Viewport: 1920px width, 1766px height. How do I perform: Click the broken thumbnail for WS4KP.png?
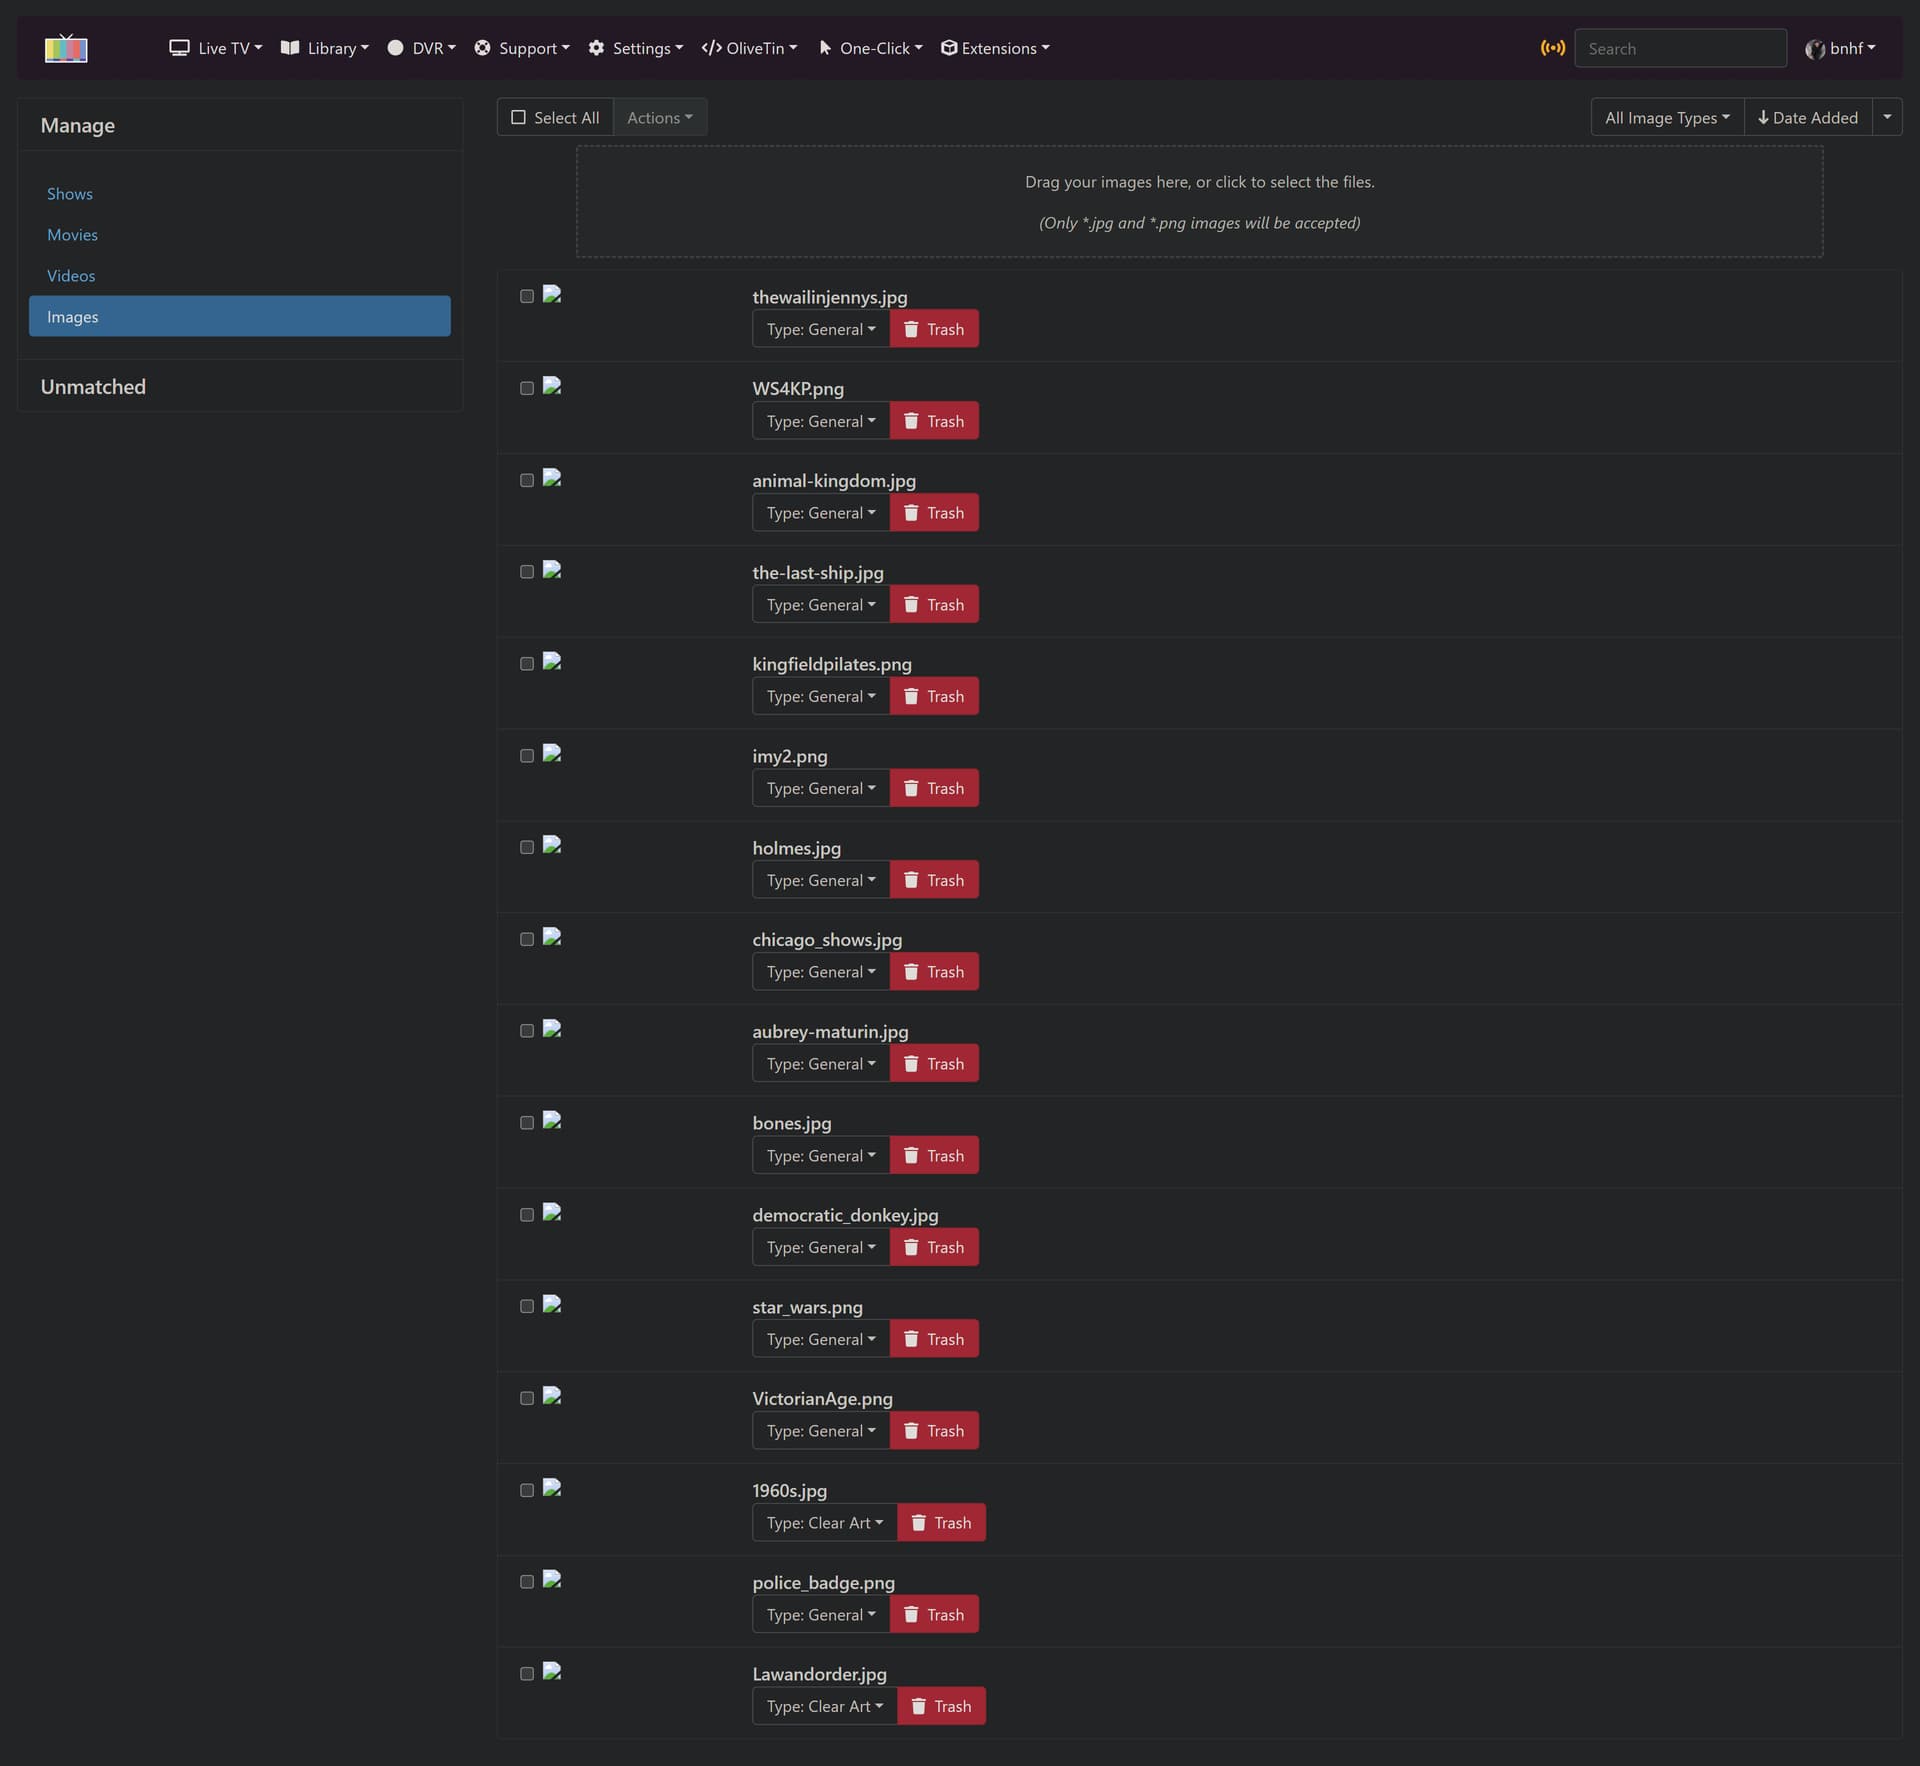point(552,386)
